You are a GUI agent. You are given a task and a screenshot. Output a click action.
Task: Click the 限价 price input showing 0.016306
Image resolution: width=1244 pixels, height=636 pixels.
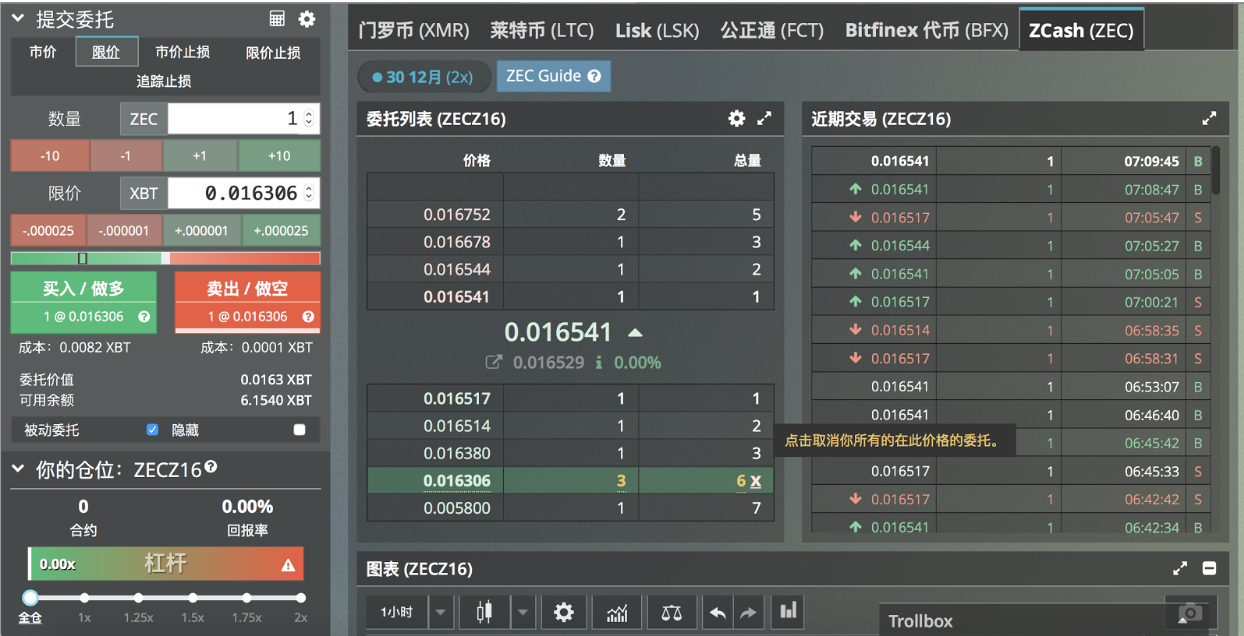243,193
